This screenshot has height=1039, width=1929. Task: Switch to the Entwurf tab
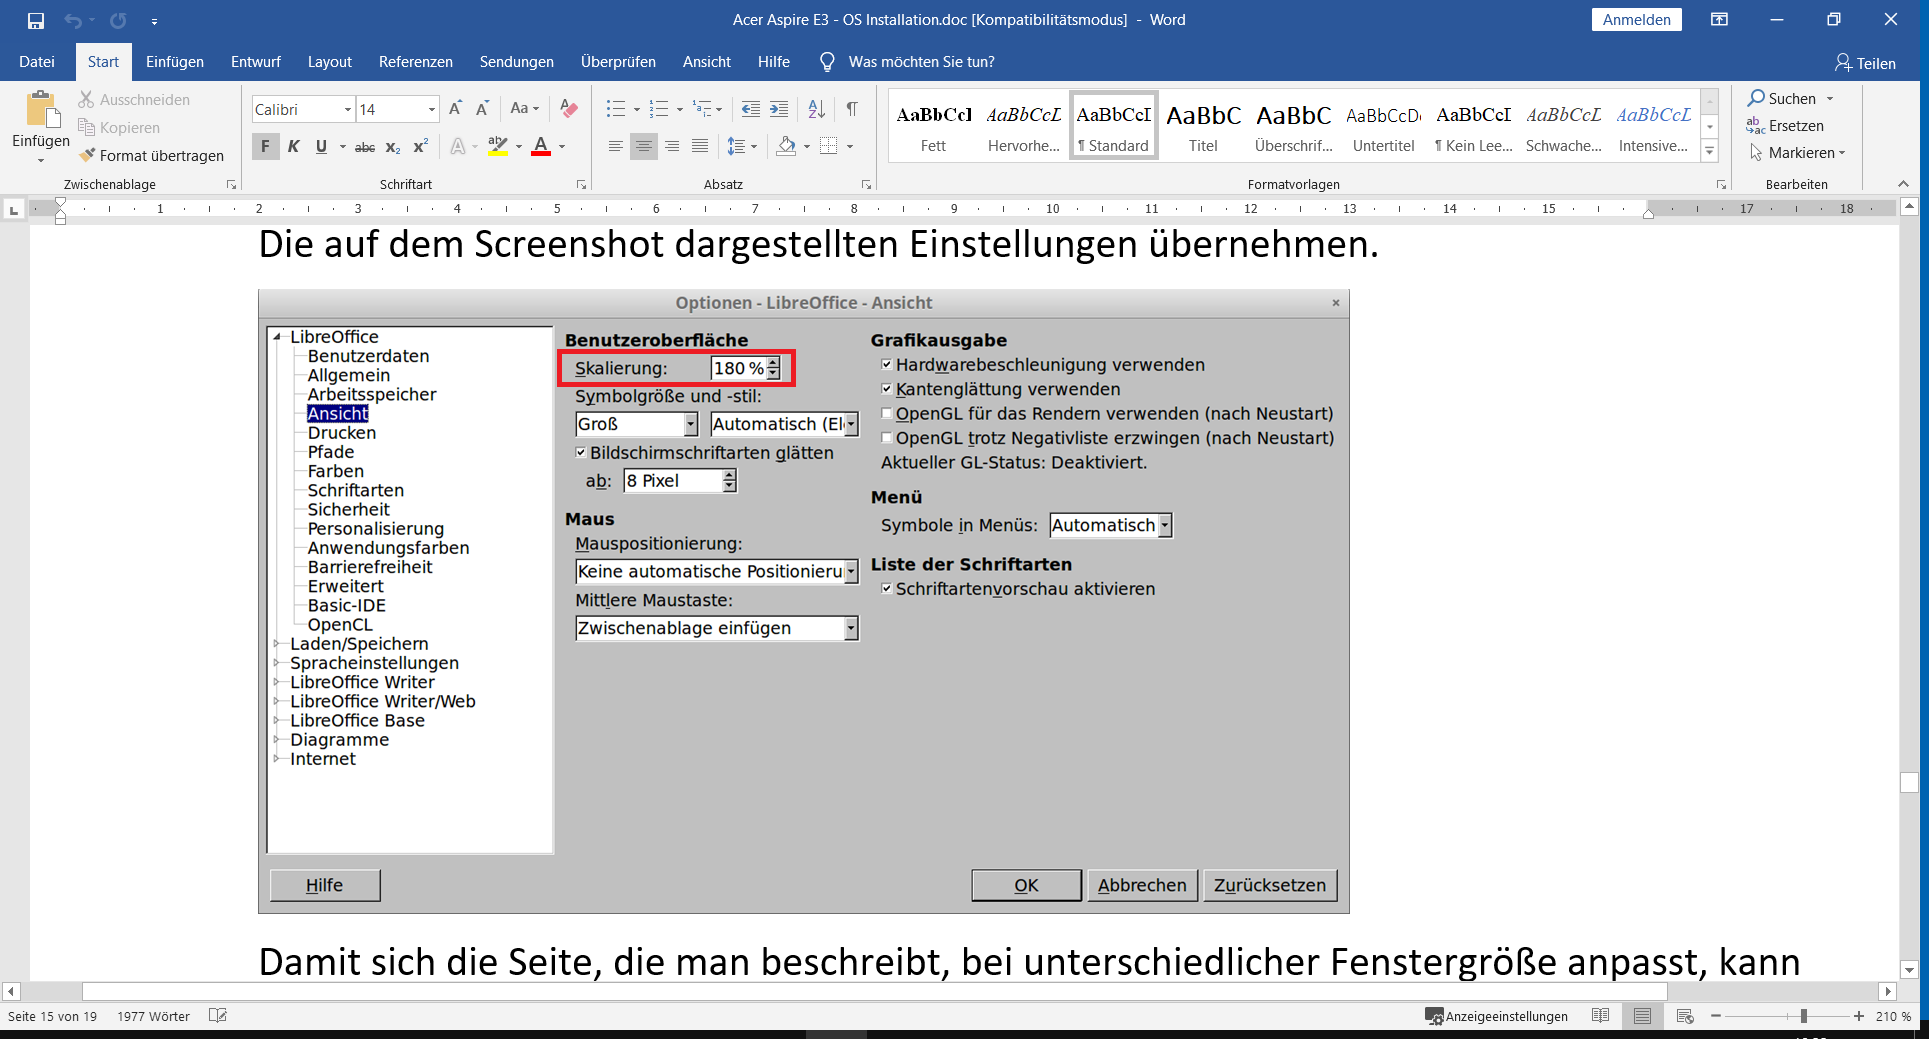(256, 62)
